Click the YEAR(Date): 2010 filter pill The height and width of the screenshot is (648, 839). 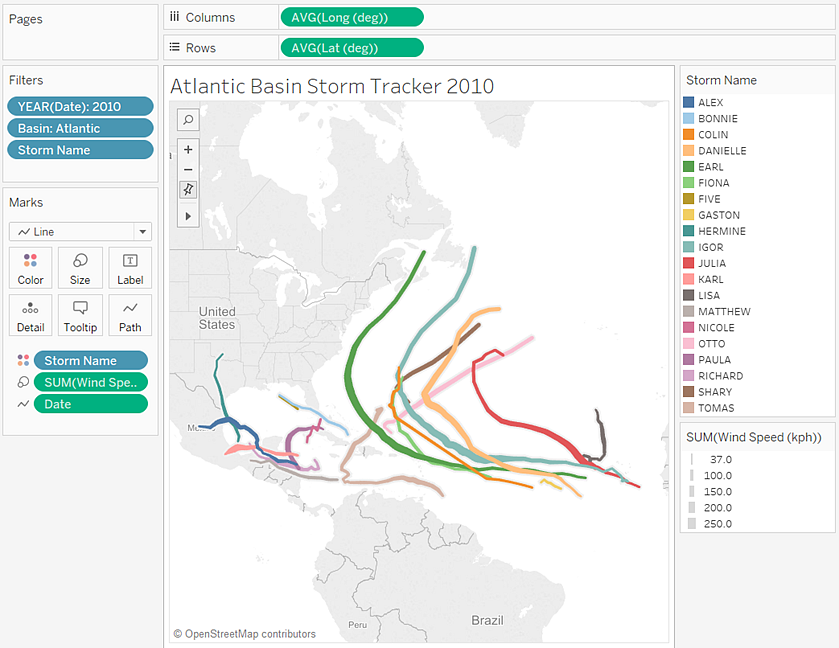[80, 106]
